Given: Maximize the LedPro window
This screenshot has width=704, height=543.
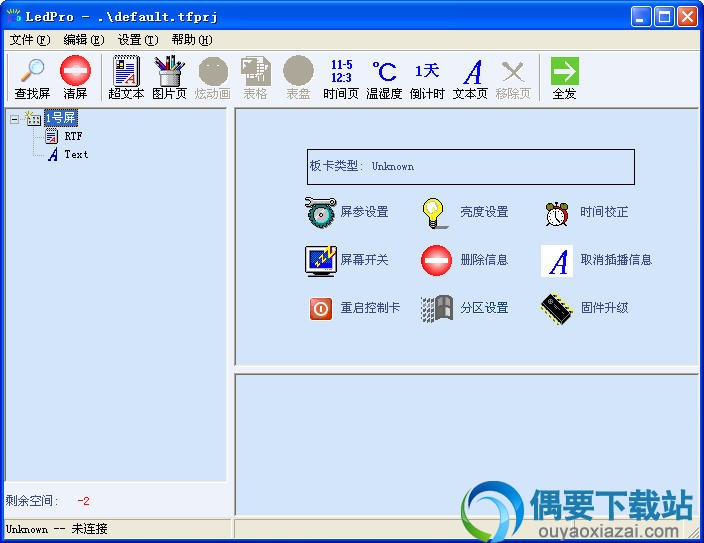Looking at the screenshot, I should pyautogui.click(x=664, y=17).
